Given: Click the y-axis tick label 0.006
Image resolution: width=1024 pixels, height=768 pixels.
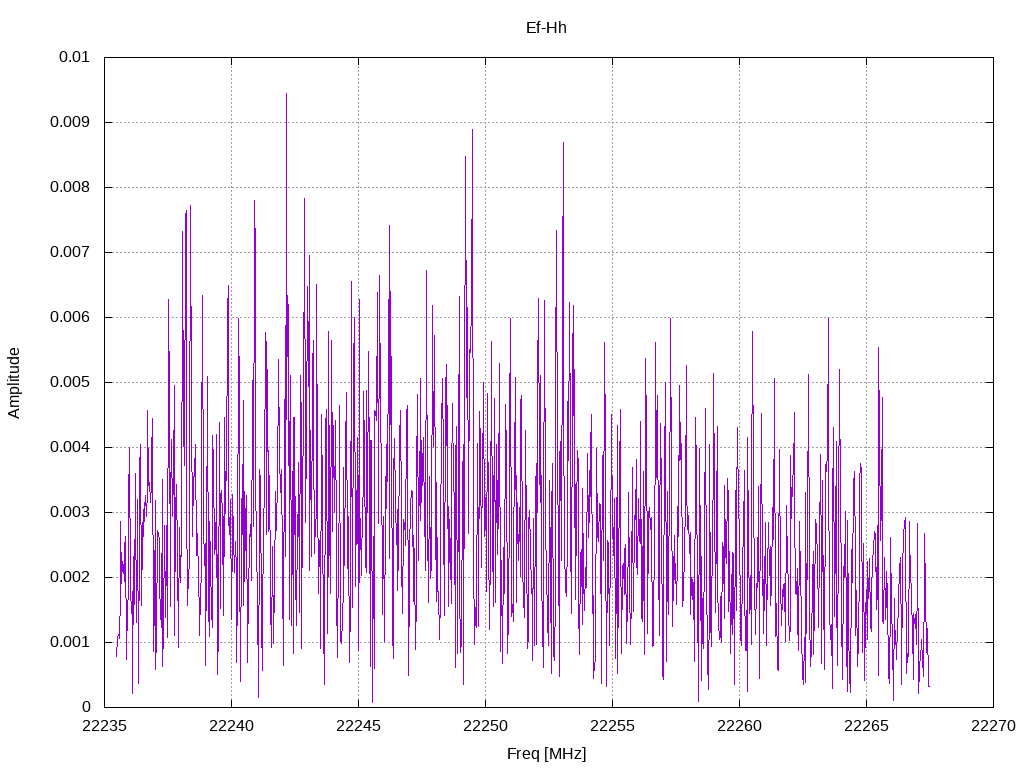Looking at the screenshot, I should (x=70, y=317).
